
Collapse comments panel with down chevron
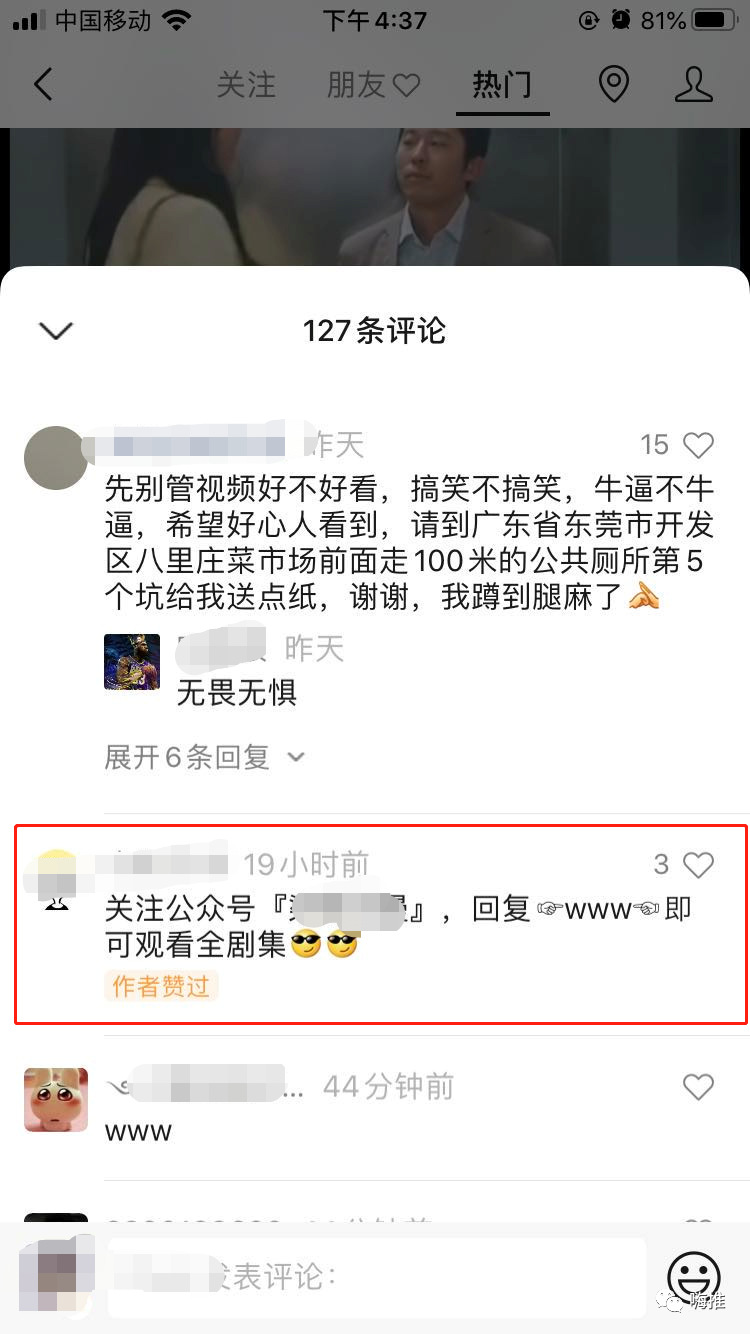[x=55, y=331]
